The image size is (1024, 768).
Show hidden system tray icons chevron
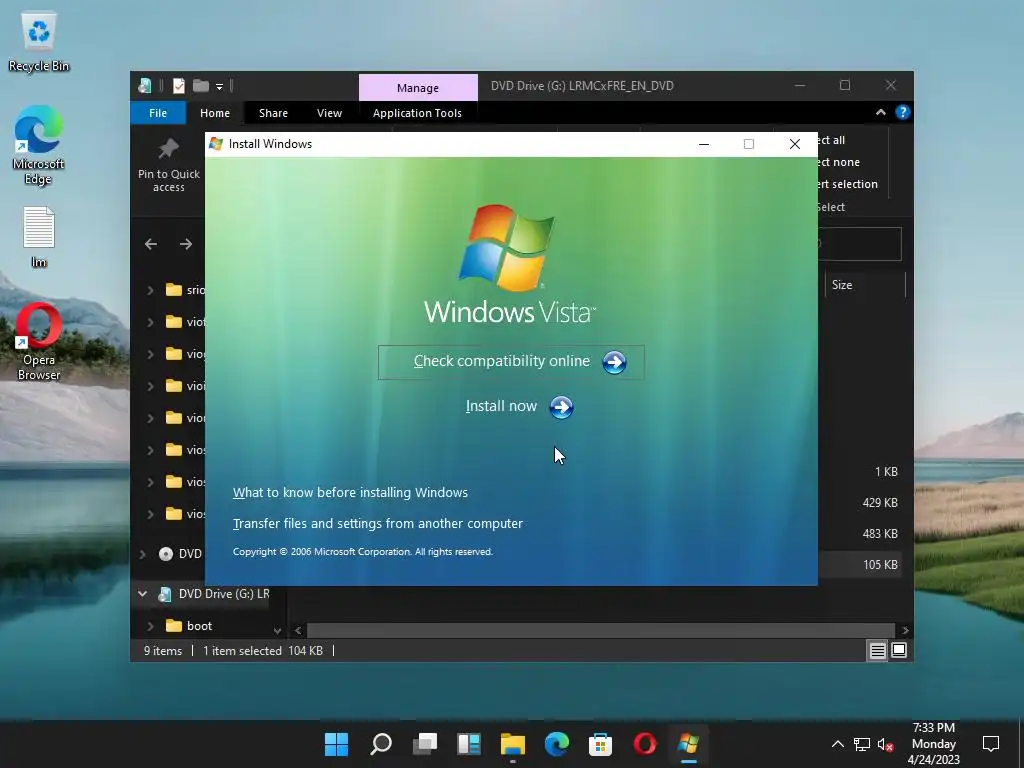[837, 744]
